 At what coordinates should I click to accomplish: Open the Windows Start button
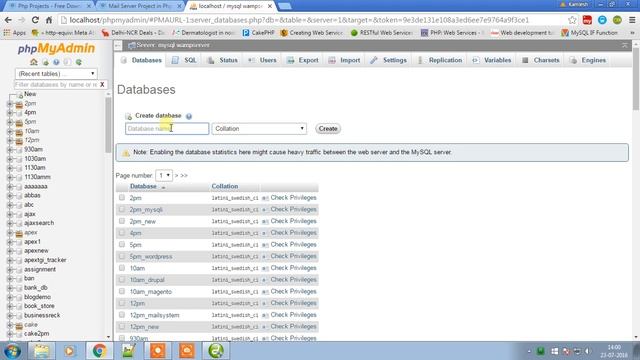tap(13, 351)
